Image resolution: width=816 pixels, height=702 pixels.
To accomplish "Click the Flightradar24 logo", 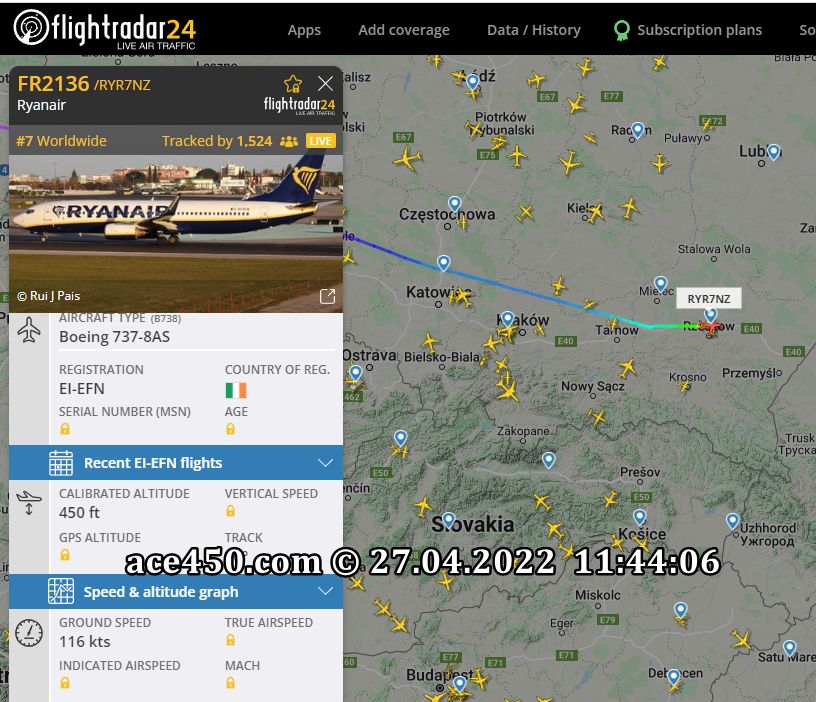I will (x=105, y=29).
